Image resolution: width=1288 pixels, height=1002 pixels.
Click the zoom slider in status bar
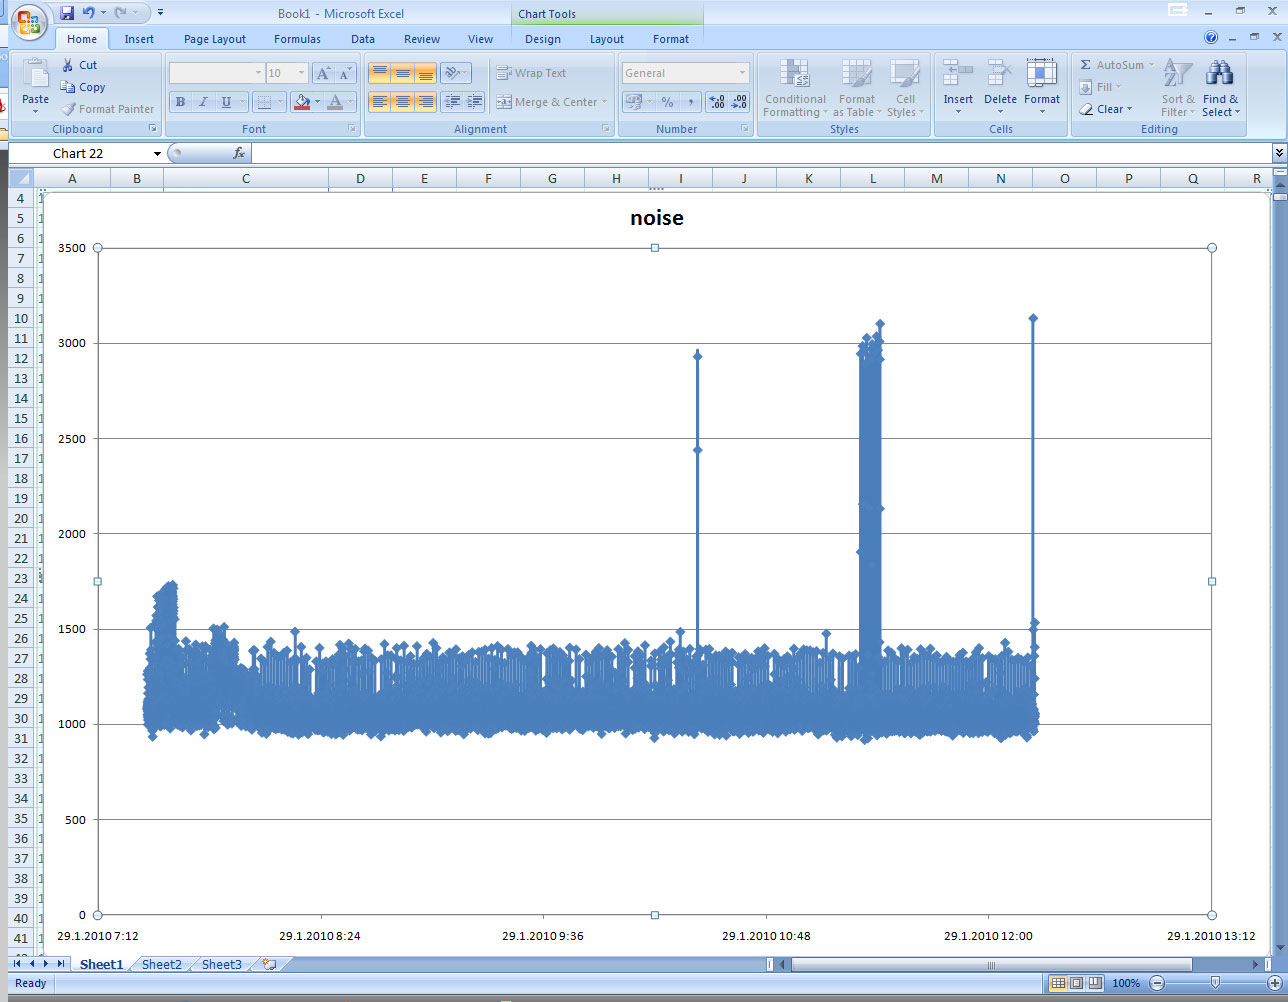tap(1215, 983)
